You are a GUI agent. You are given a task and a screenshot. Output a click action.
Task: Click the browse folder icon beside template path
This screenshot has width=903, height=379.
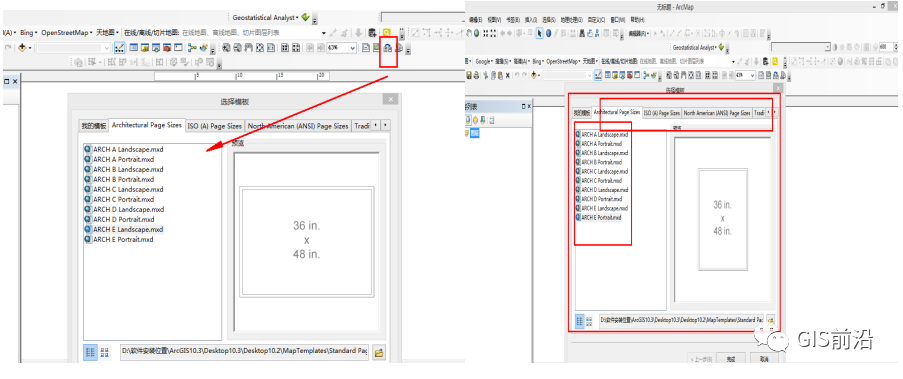(x=378, y=352)
